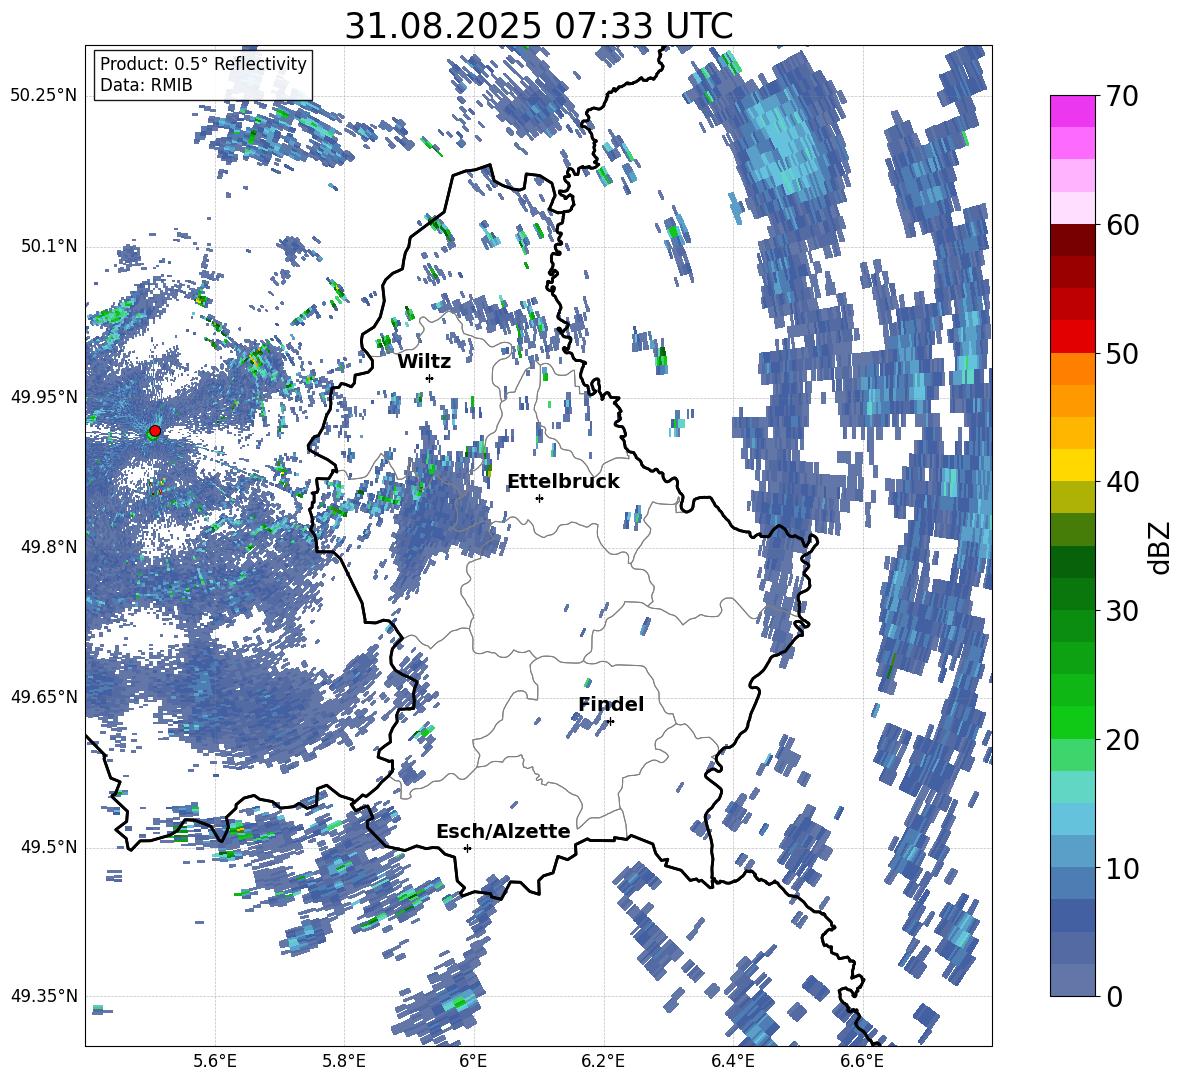Click the 5.6°E longitude label
Image resolution: width=1184 pixels, height=1081 pixels.
pyautogui.click(x=214, y=1061)
